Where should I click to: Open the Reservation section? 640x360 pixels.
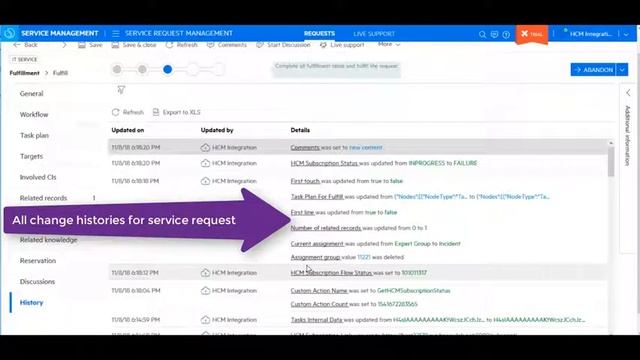38,261
